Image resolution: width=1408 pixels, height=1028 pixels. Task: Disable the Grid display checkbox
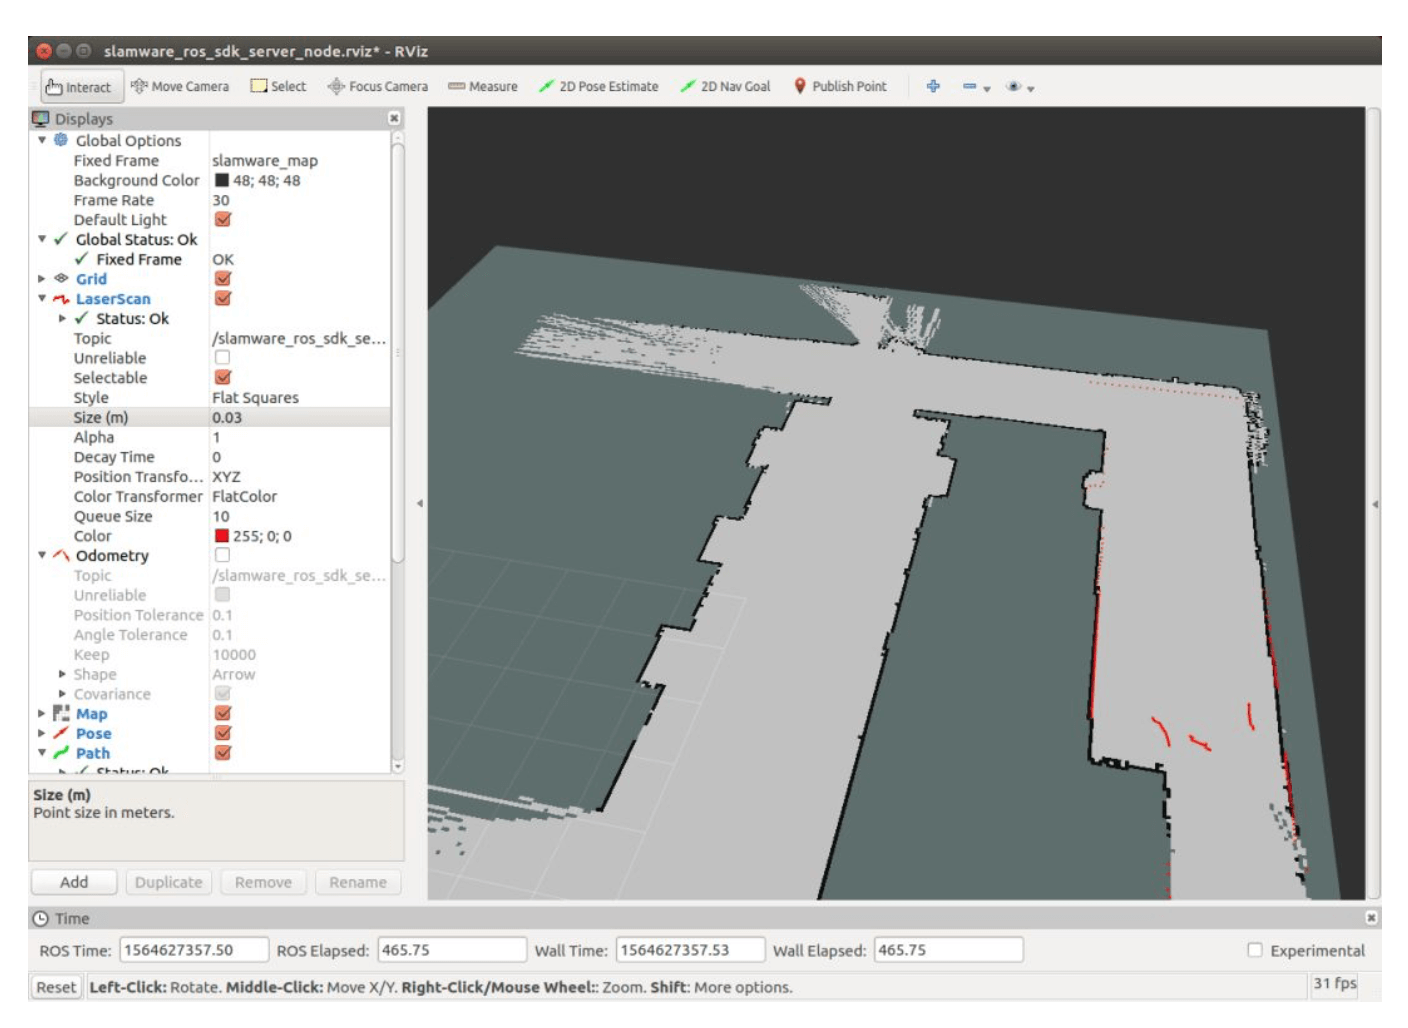(223, 279)
